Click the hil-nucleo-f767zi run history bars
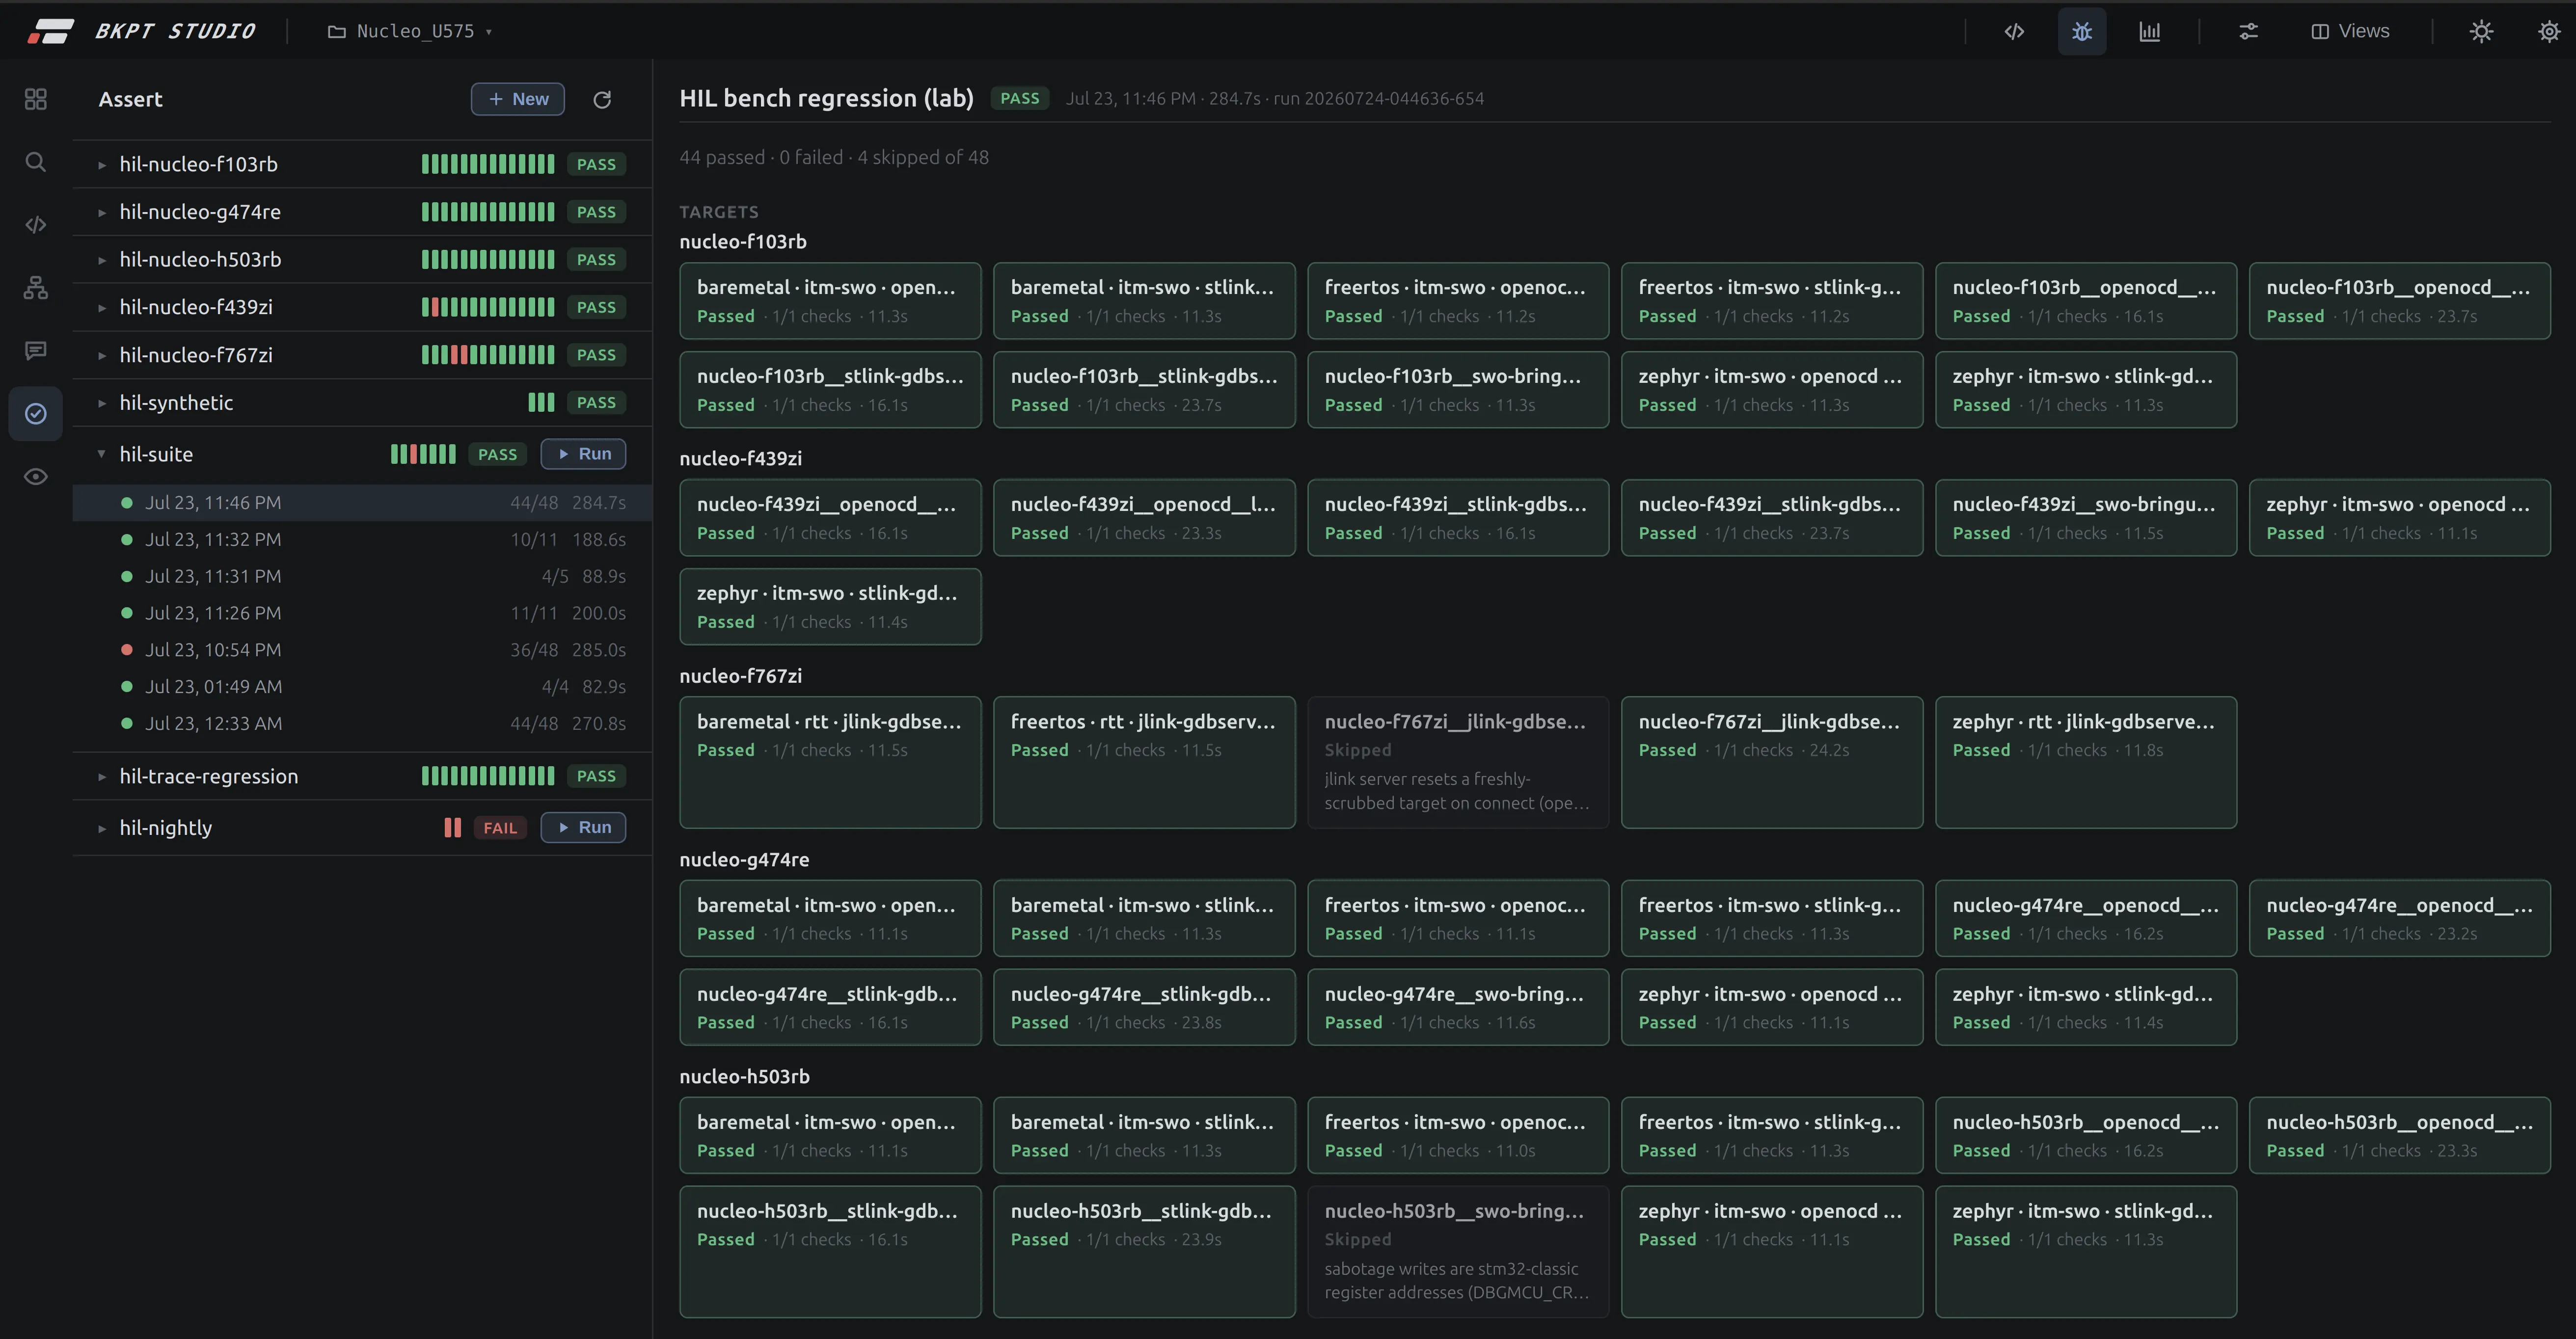The width and height of the screenshot is (2576, 1339). coord(488,355)
